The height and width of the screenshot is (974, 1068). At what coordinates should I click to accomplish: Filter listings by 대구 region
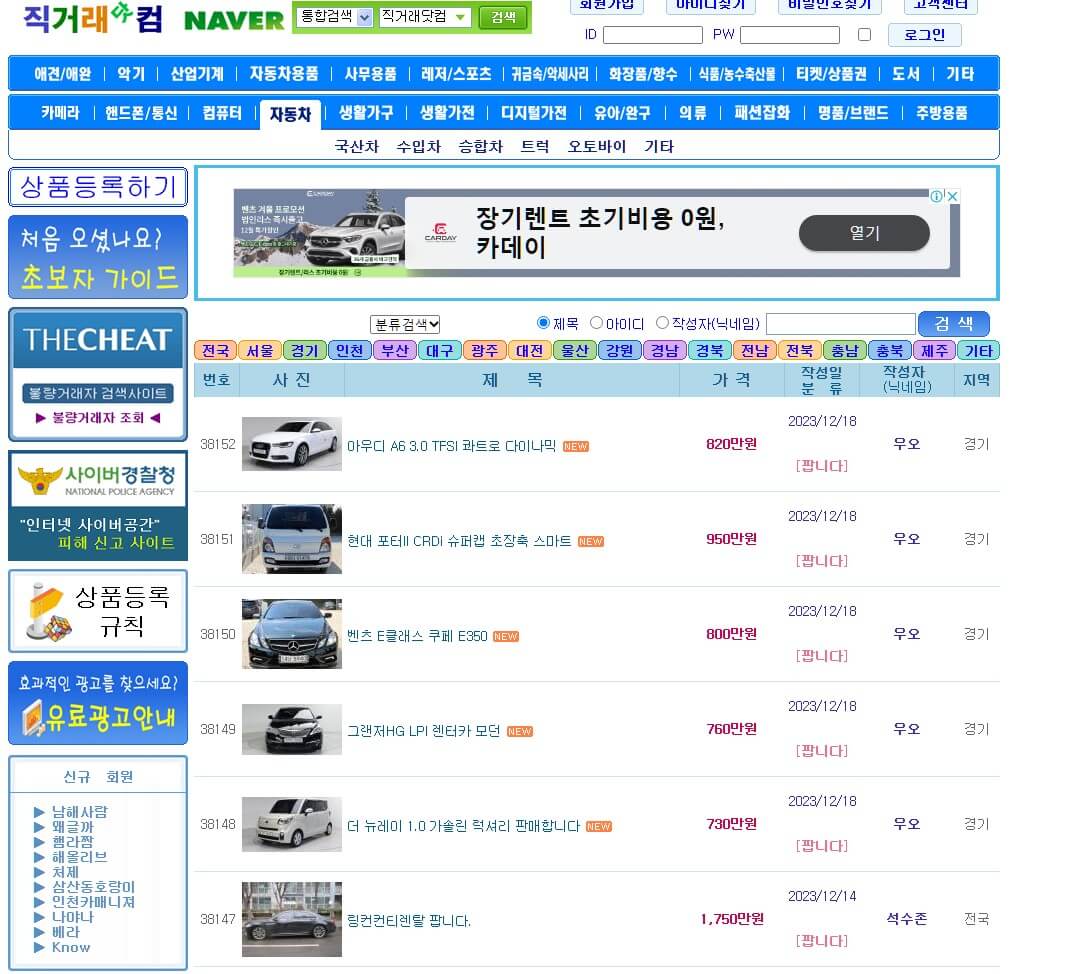click(x=439, y=351)
